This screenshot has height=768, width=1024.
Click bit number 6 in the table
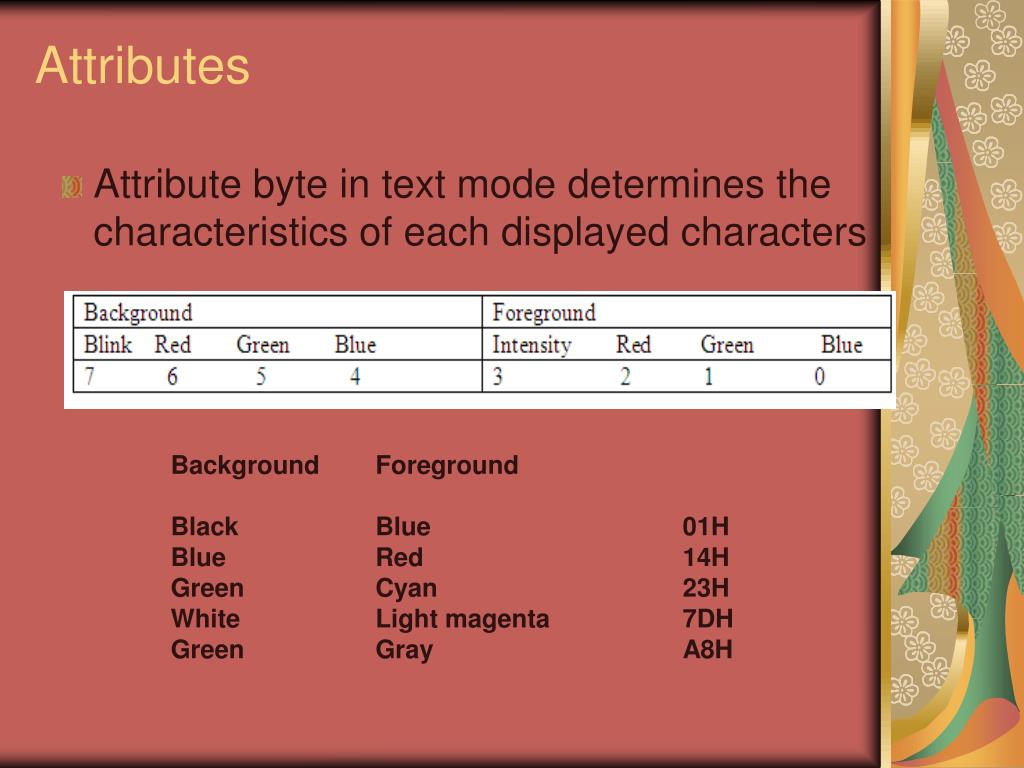[172, 376]
